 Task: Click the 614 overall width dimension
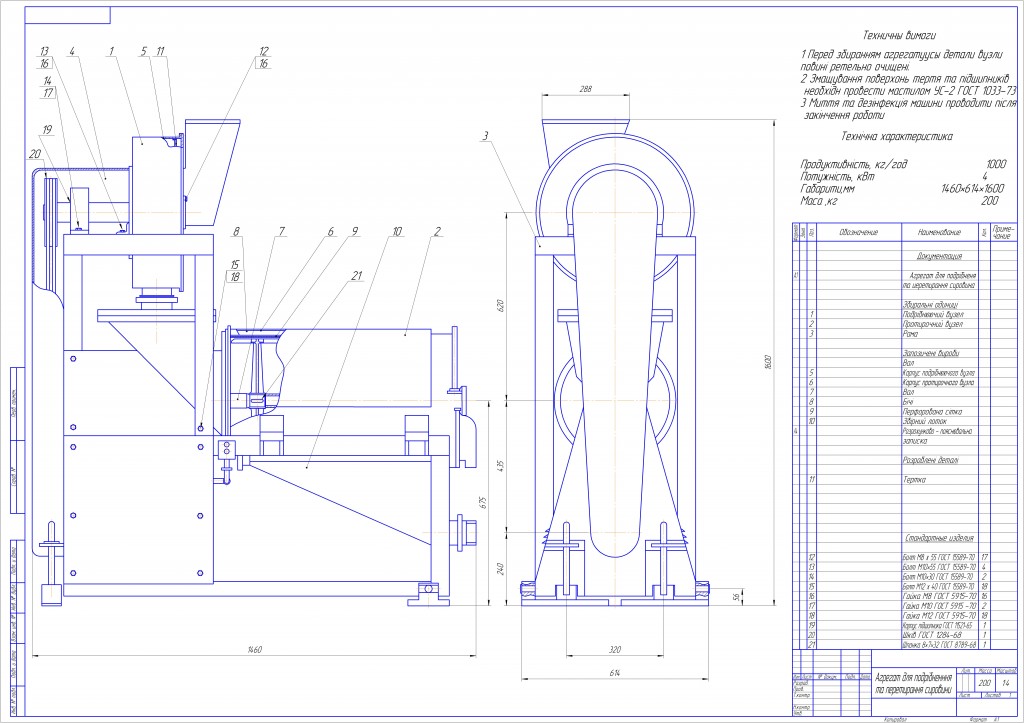point(616,674)
